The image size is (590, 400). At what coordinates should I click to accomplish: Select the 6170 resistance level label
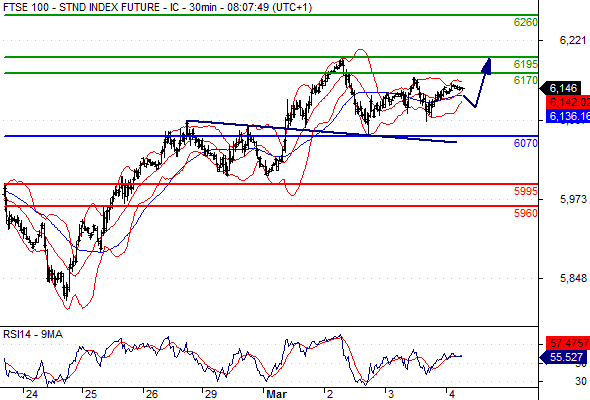click(525, 80)
